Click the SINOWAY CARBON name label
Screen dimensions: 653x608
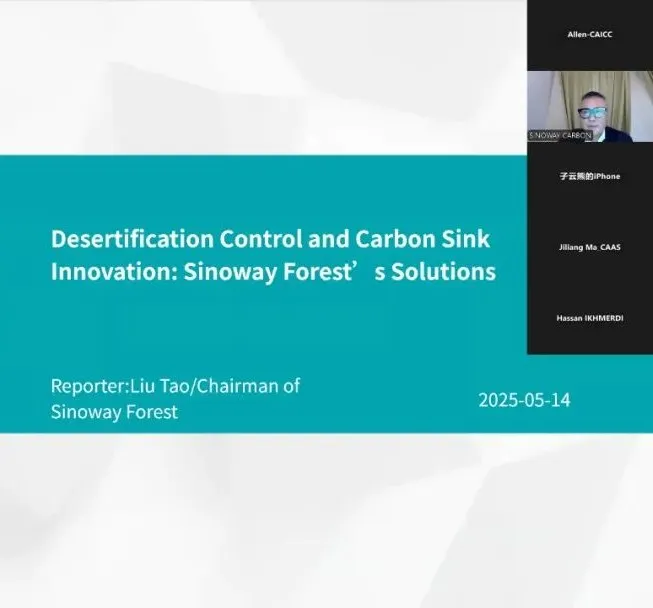pyautogui.click(x=560, y=136)
